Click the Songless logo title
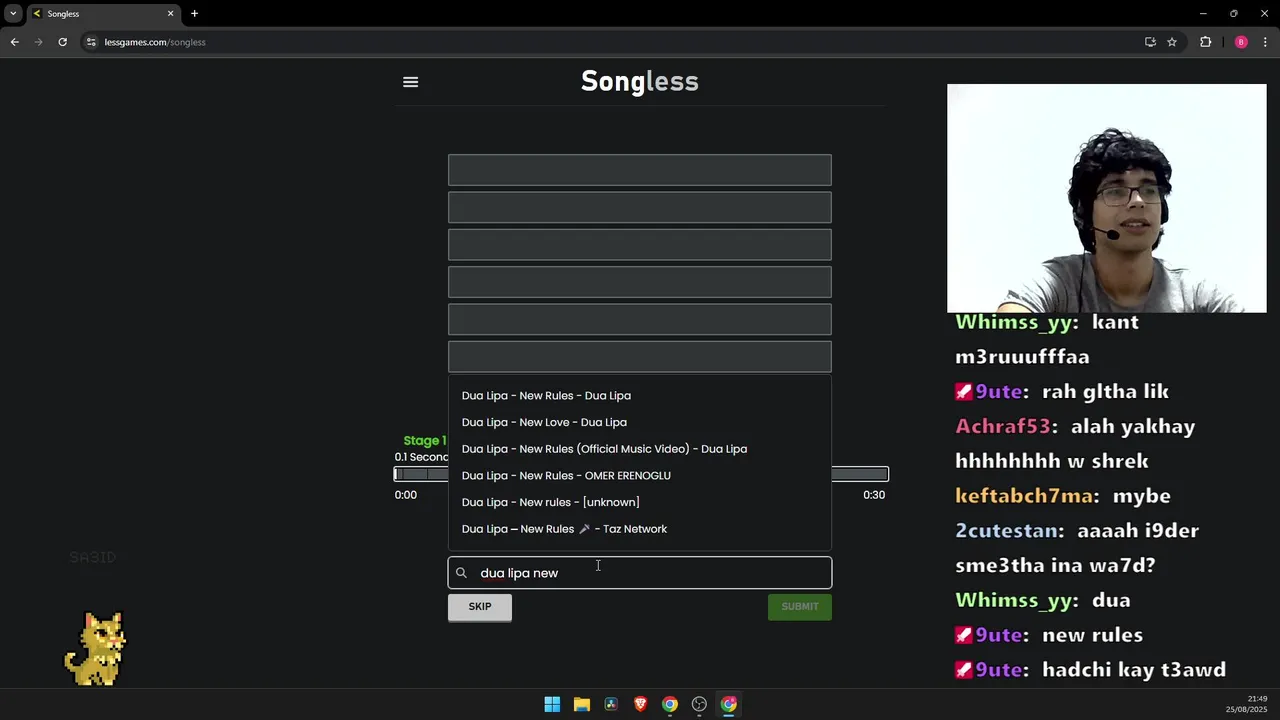This screenshot has height=720, width=1280. (x=640, y=81)
